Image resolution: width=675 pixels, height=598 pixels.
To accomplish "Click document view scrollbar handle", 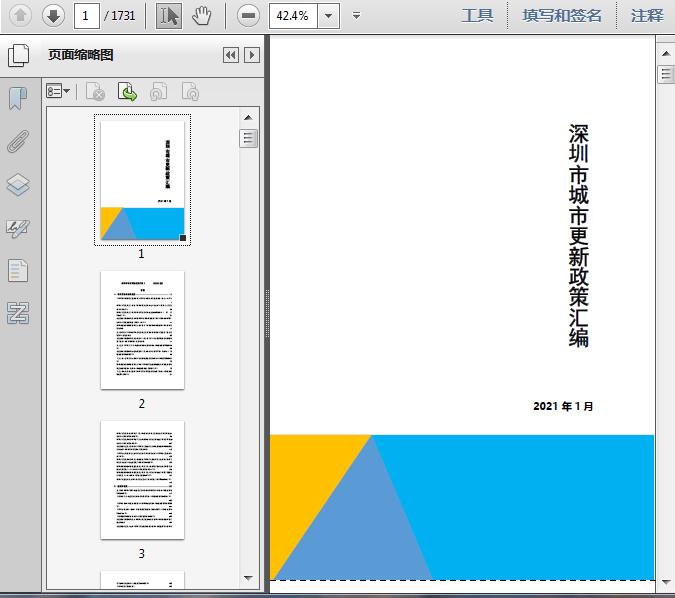I will (x=666, y=74).
